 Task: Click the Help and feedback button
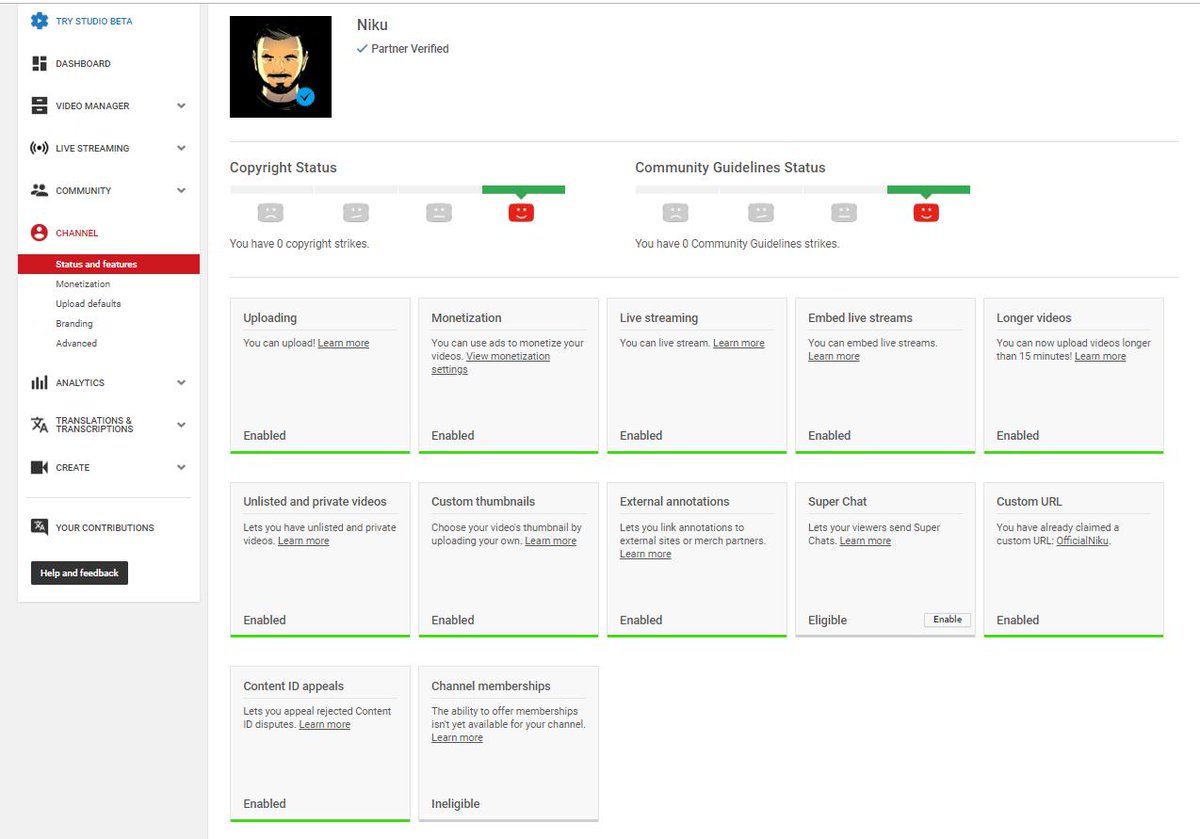point(79,573)
